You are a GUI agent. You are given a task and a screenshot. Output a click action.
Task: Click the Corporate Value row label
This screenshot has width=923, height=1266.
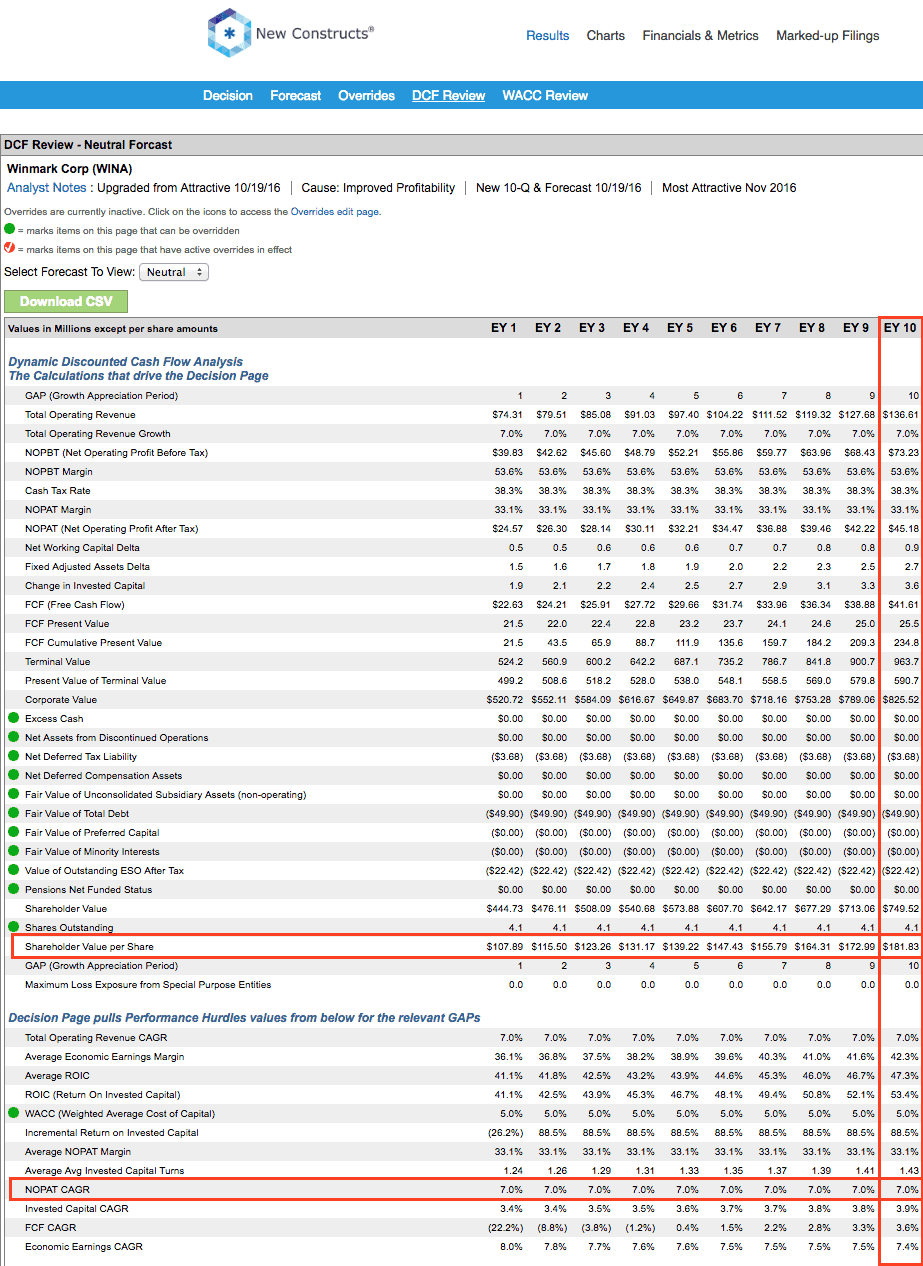pyautogui.click(x=62, y=699)
